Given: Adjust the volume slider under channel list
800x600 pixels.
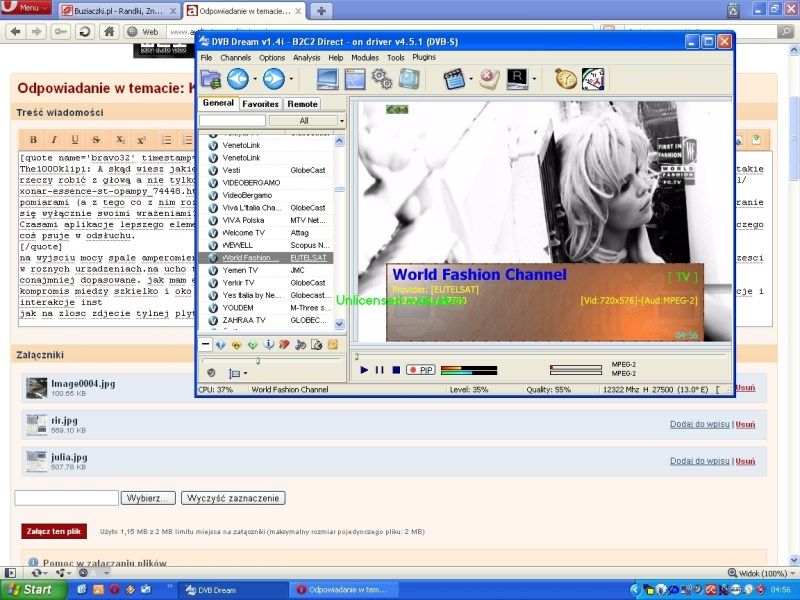Looking at the screenshot, I should pyautogui.click(x=271, y=360).
